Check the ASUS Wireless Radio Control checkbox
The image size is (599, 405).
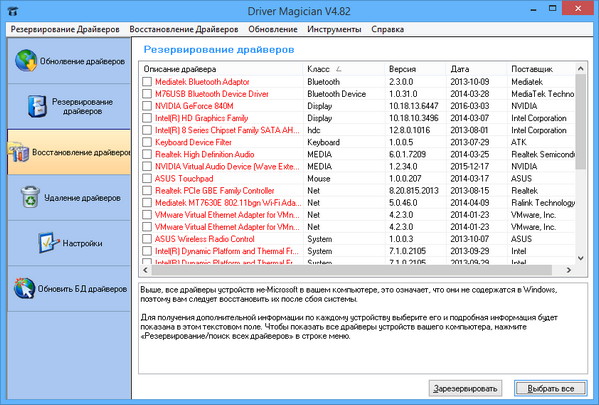click(x=147, y=239)
